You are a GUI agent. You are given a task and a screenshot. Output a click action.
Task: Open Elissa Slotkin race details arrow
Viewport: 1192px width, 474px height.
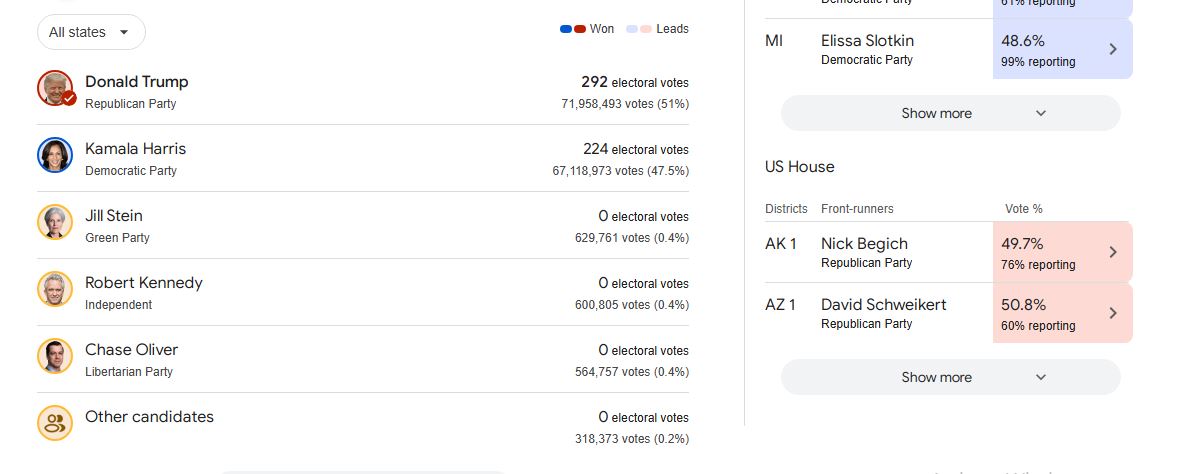[1113, 49]
